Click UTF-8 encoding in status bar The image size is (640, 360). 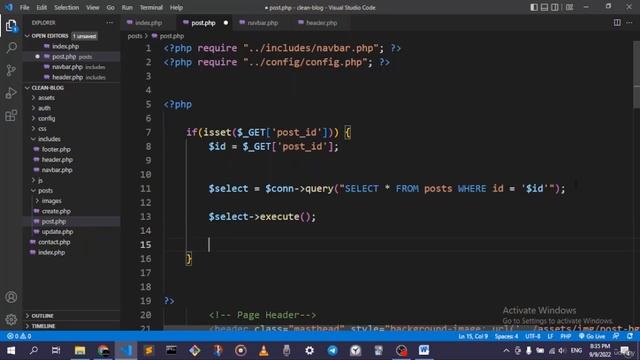pyautogui.click(x=533, y=336)
